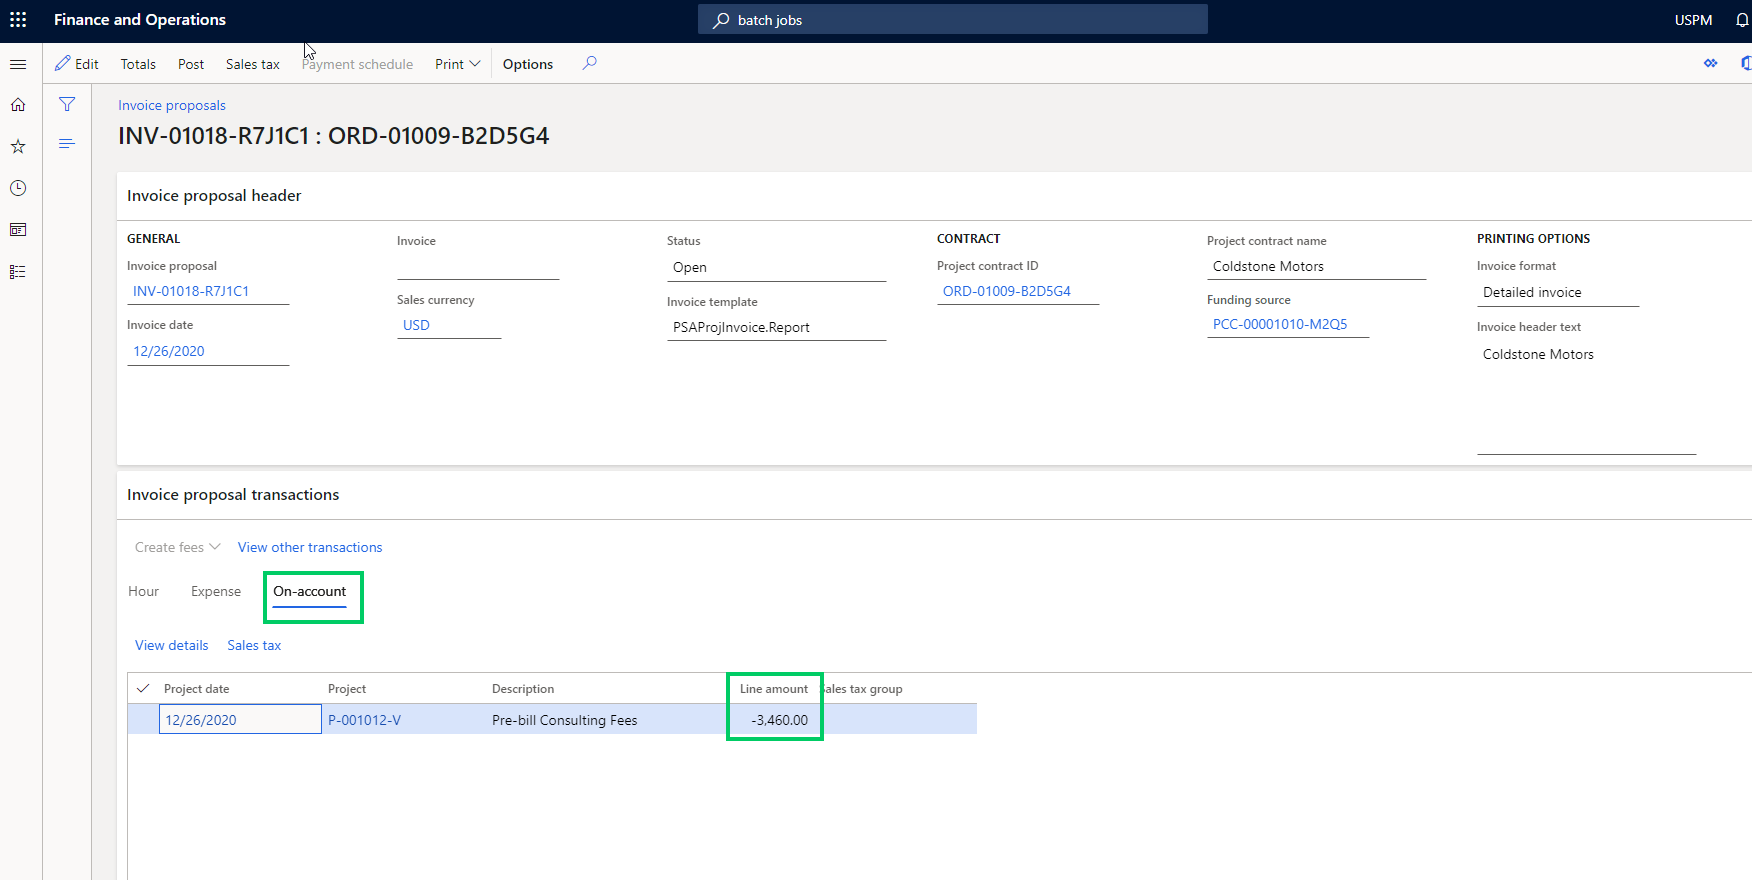Image resolution: width=1752 pixels, height=880 pixels.
Task: Go to the Home icon in sidebar
Action: tap(18, 105)
